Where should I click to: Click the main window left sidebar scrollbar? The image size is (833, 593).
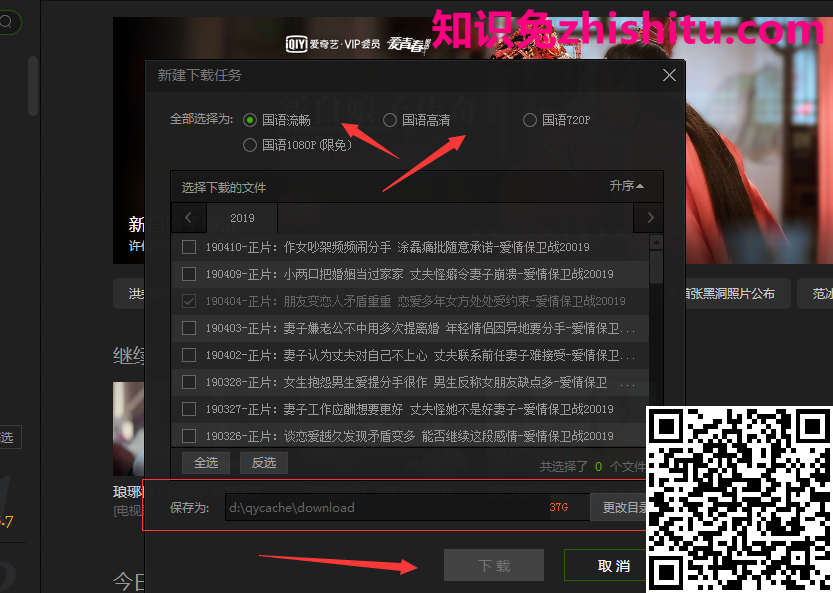coord(33,86)
